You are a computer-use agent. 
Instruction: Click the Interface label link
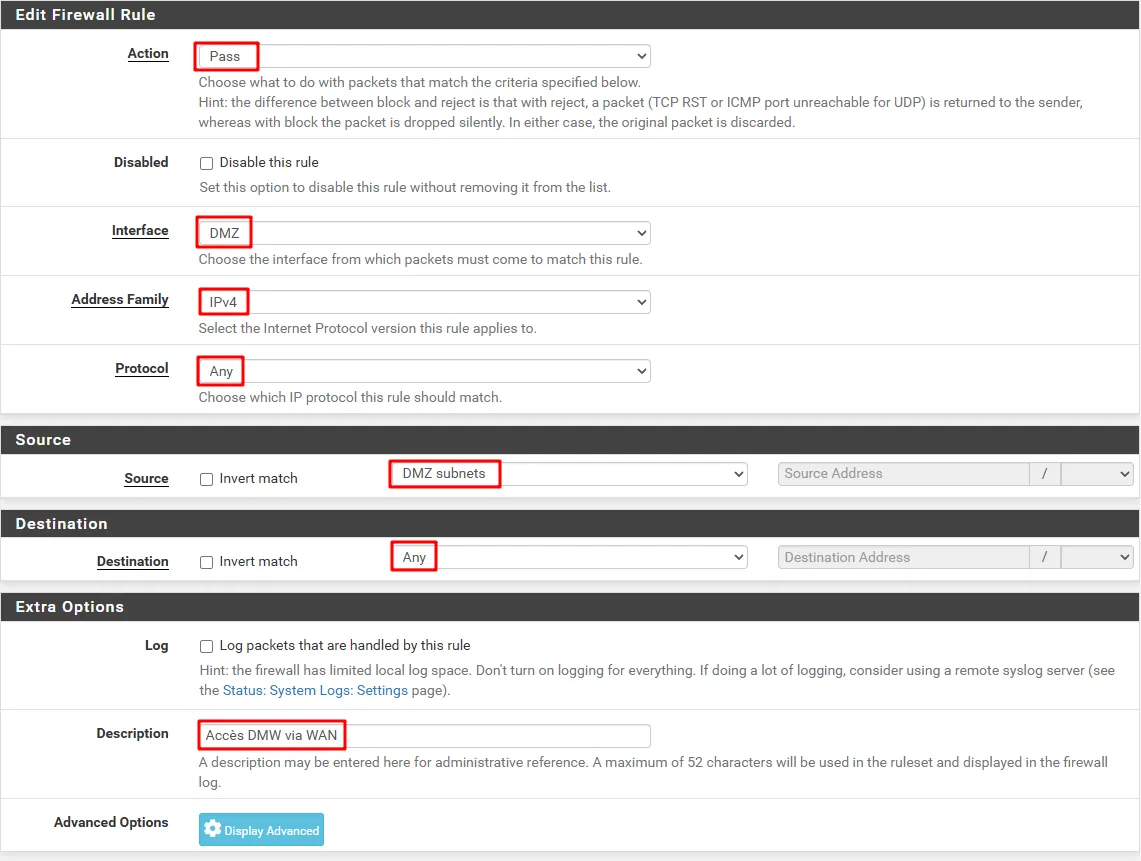[140, 230]
